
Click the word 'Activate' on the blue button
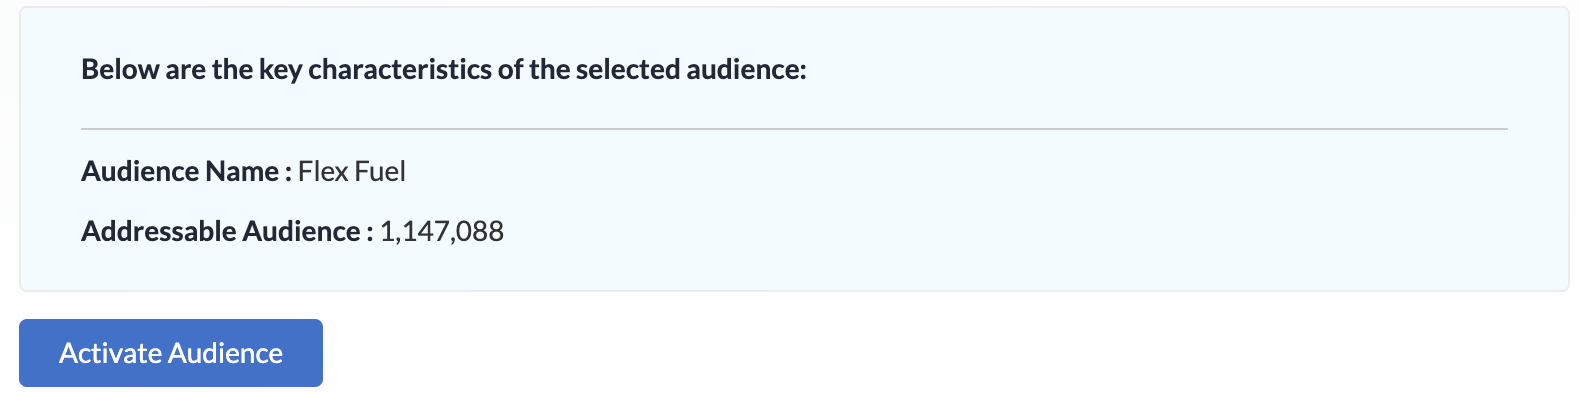(x=110, y=353)
